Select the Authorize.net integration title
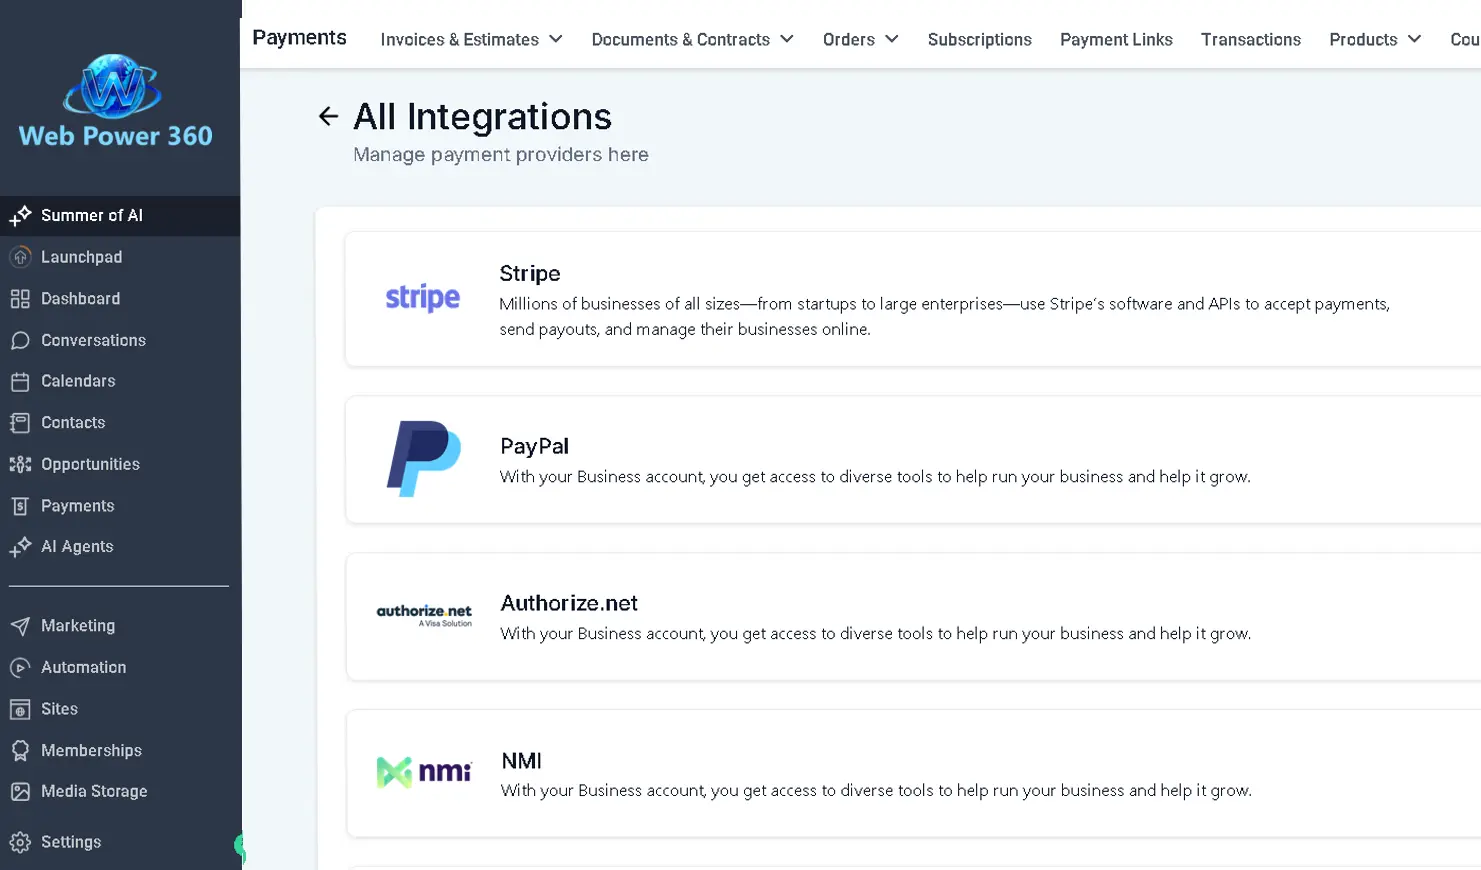Viewport: 1481px width, 870px height. click(569, 603)
